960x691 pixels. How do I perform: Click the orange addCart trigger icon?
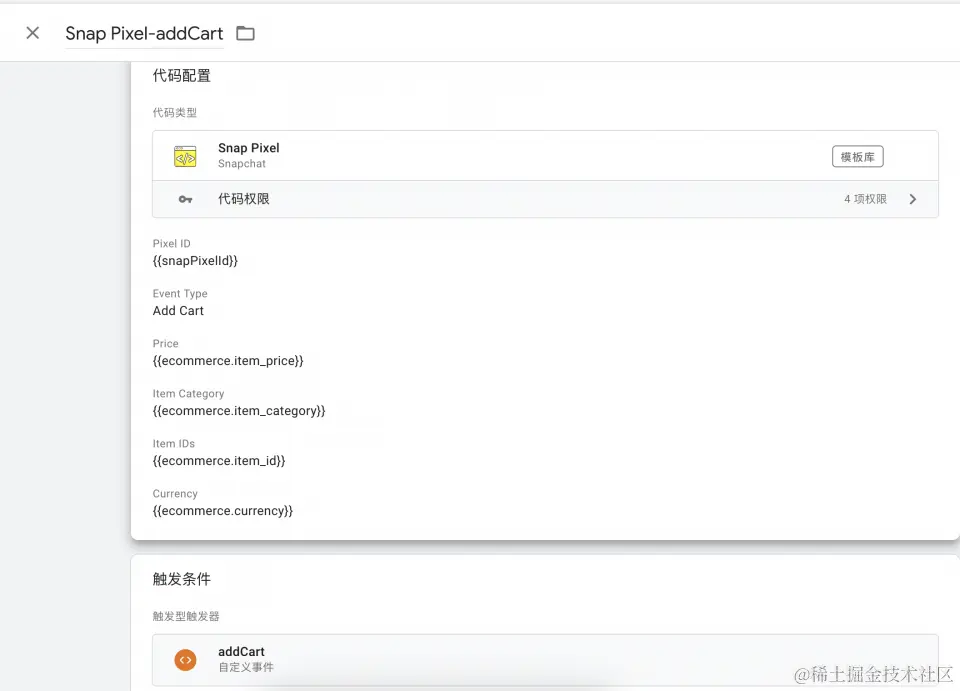pos(186,660)
